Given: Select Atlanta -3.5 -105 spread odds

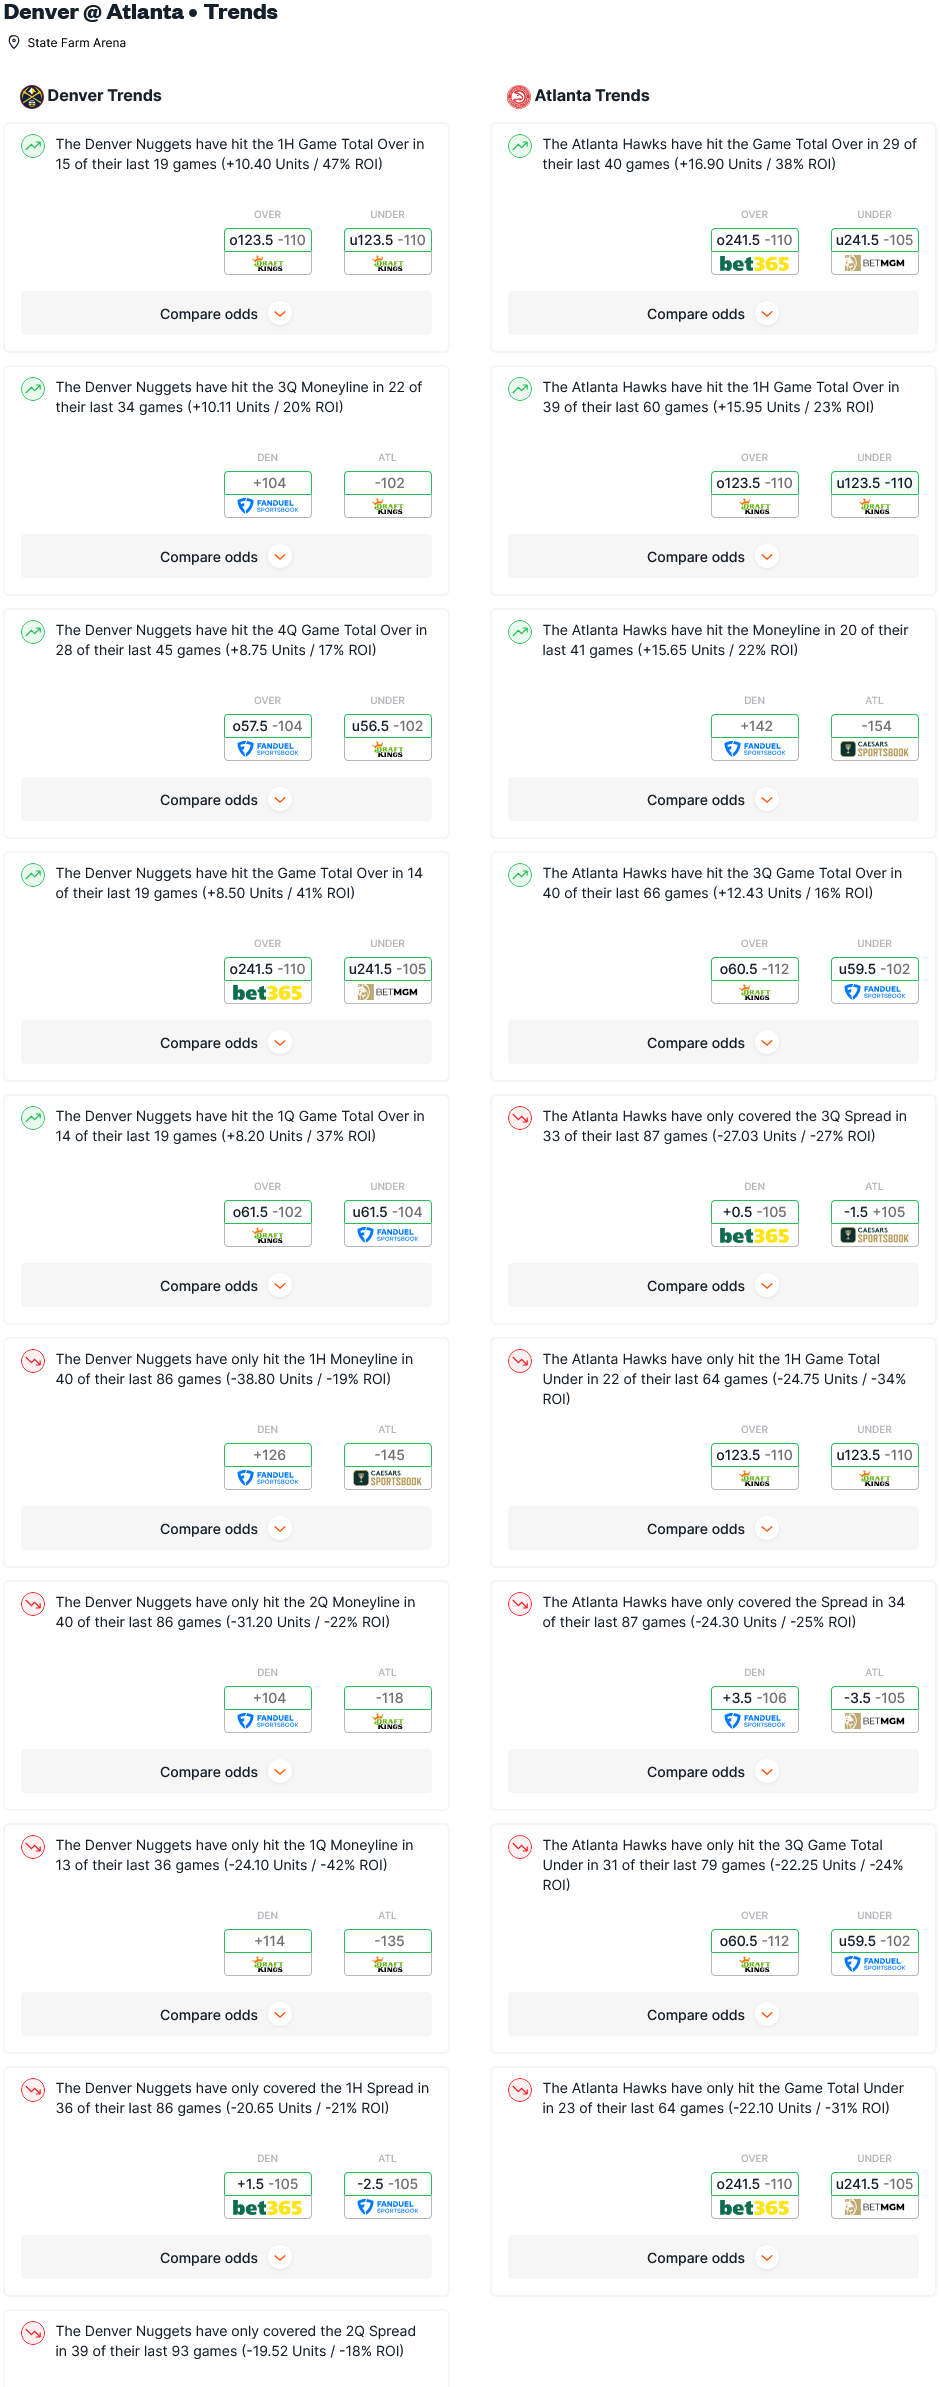Looking at the screenshot, I should 875,1698.
